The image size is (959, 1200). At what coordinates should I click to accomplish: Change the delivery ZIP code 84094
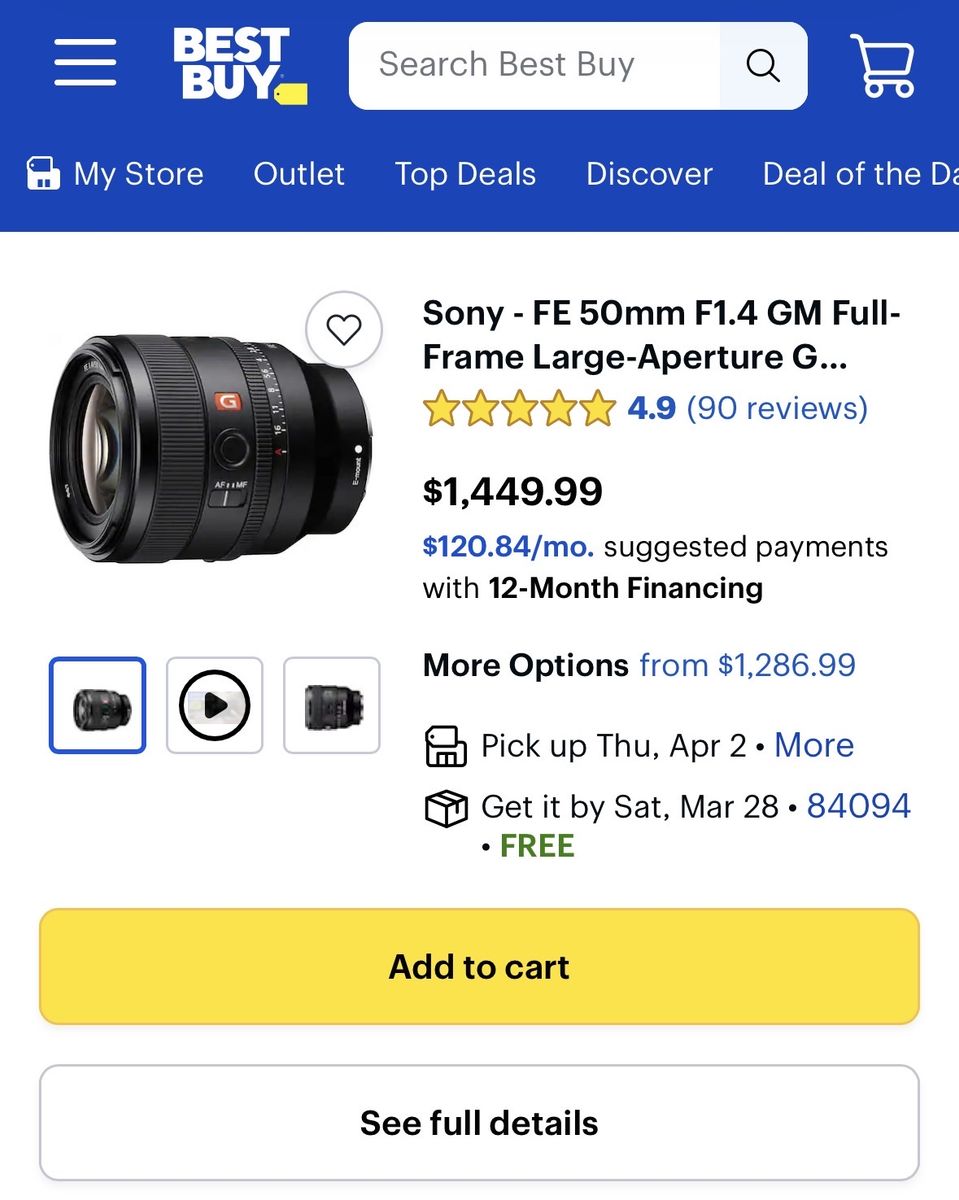tap(859, 806)
